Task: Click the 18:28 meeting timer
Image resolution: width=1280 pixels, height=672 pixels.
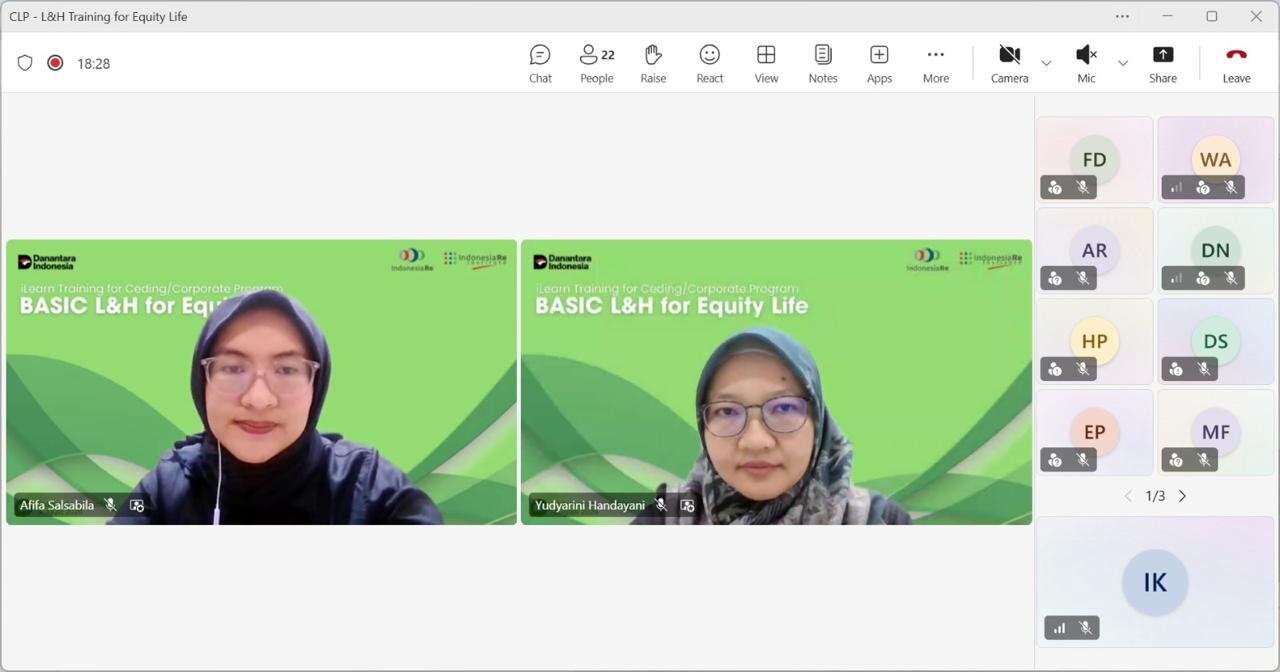Action: [x=93, y=63]
